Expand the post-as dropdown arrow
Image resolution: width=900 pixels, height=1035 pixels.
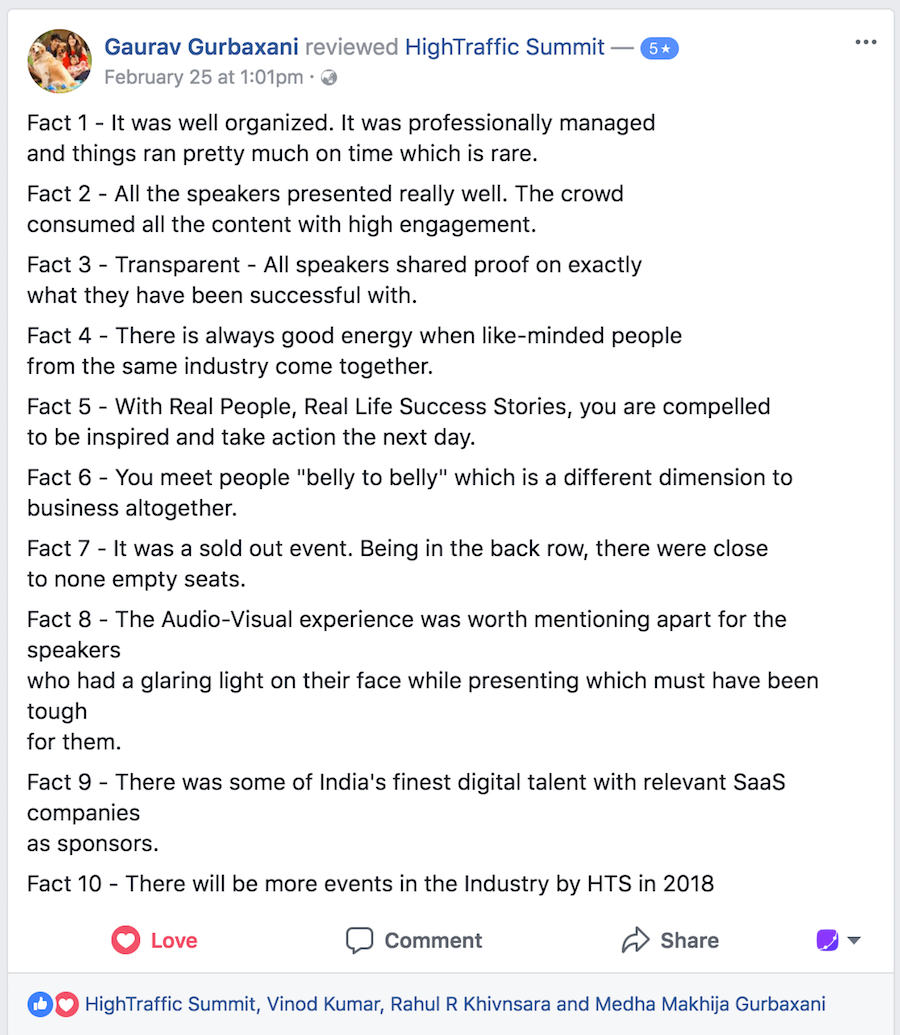click(x=854, y=941)
